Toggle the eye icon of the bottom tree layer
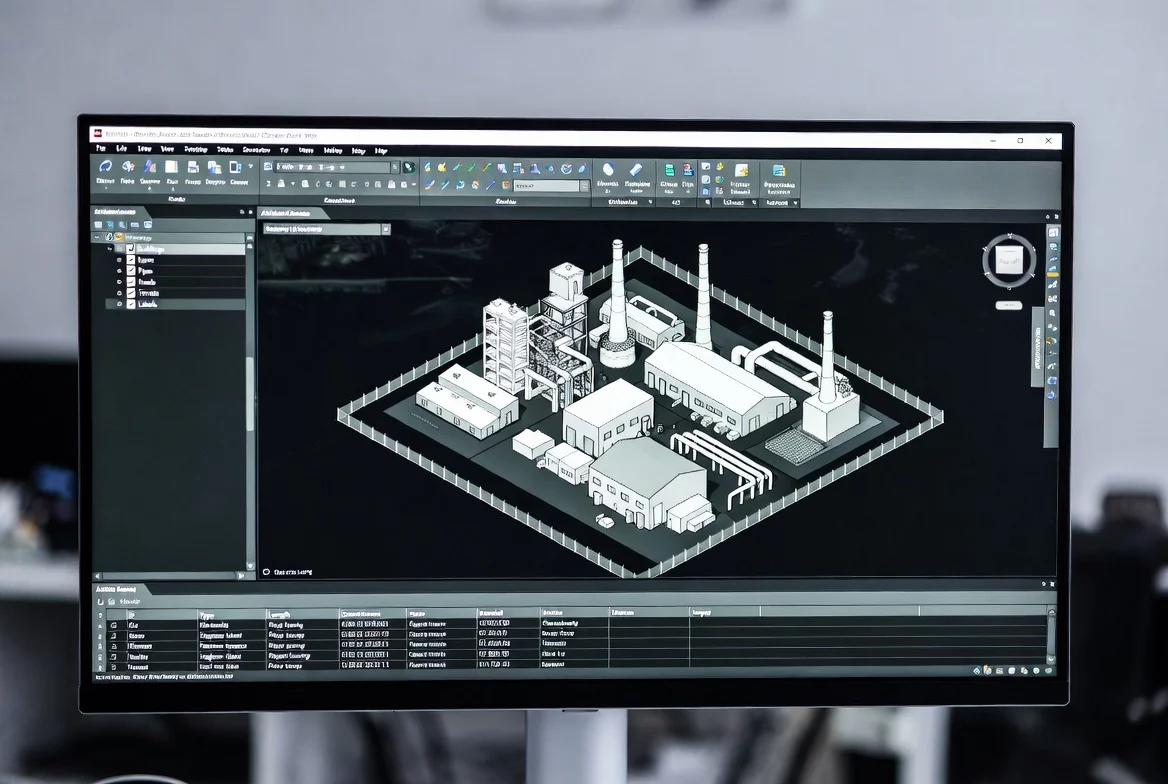The height and width of the screenshot is (784, 1168). [119, 304]
